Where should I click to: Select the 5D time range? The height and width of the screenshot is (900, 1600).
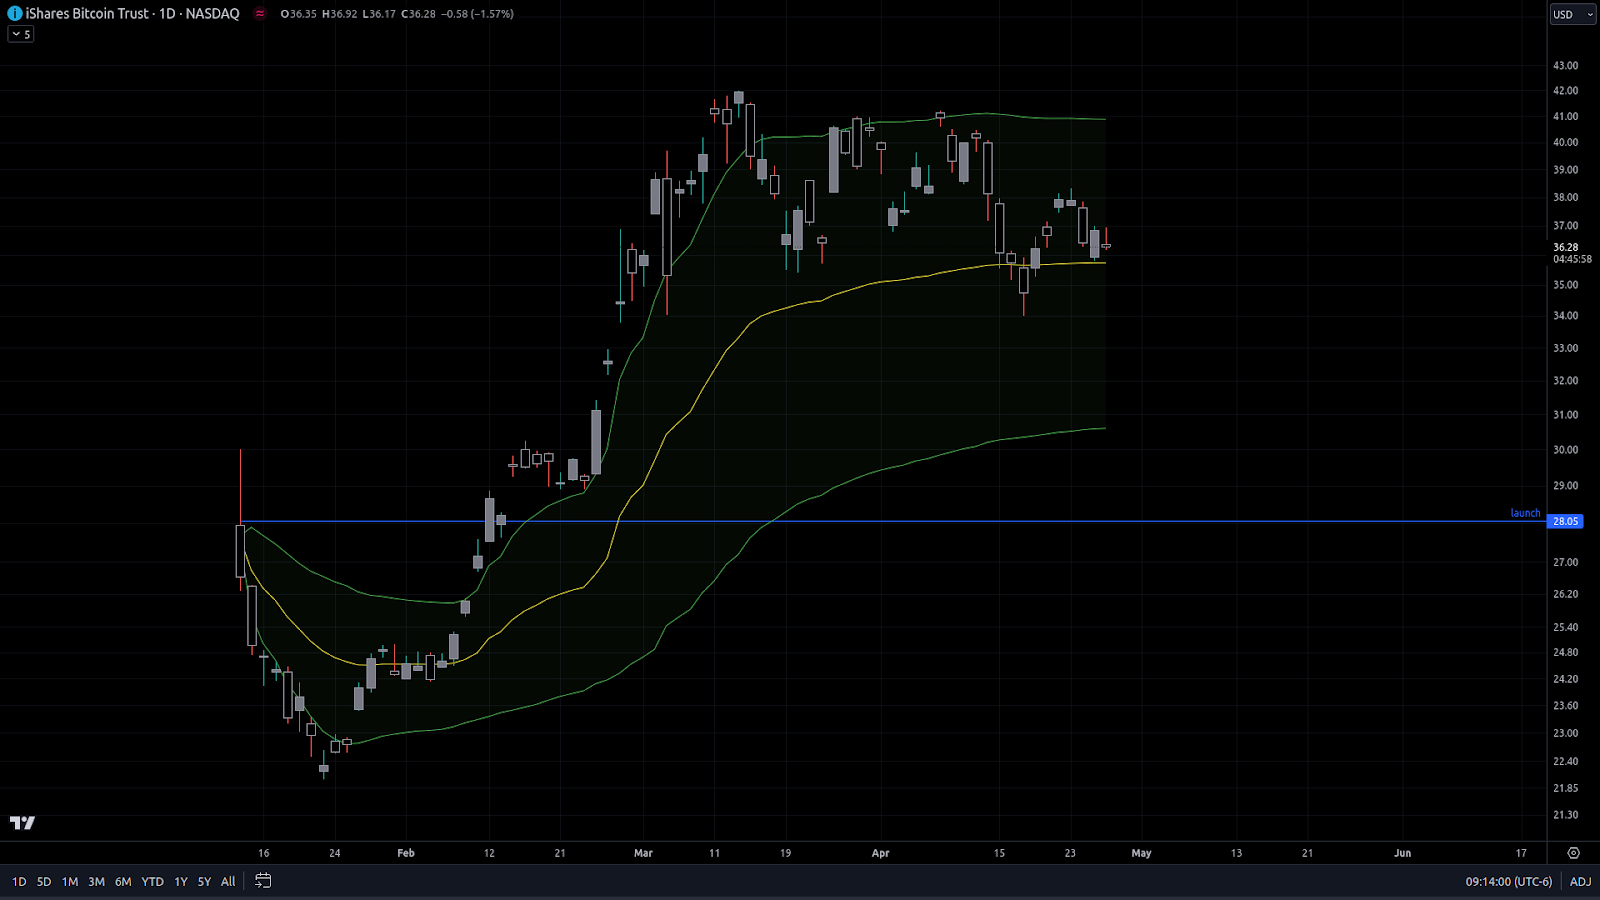pos(44,881)
